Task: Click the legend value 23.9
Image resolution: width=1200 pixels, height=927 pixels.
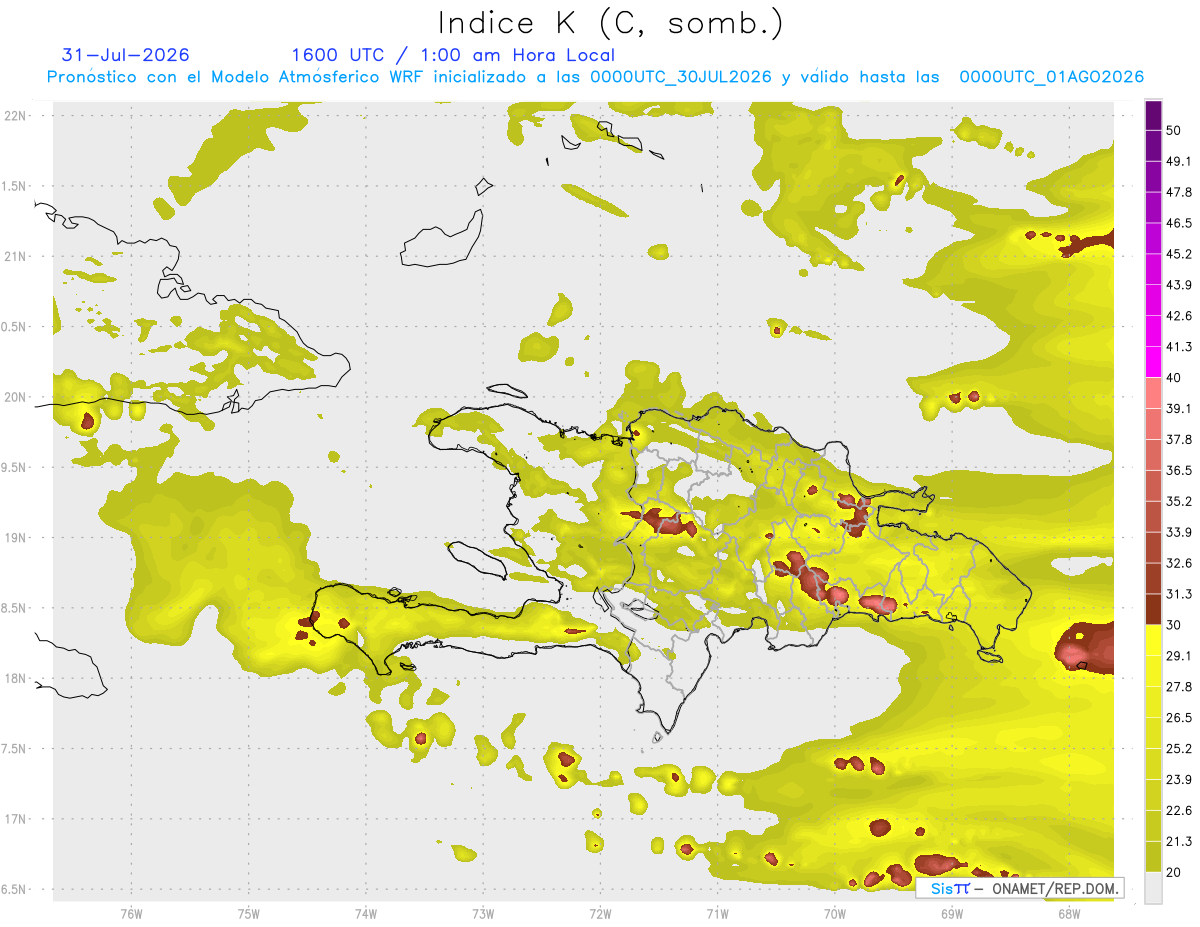Action: coord(1179,780)
